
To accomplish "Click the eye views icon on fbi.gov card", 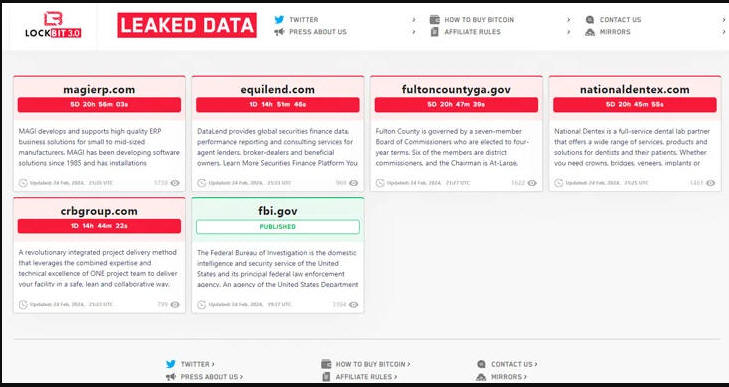I will coord(354,305).
